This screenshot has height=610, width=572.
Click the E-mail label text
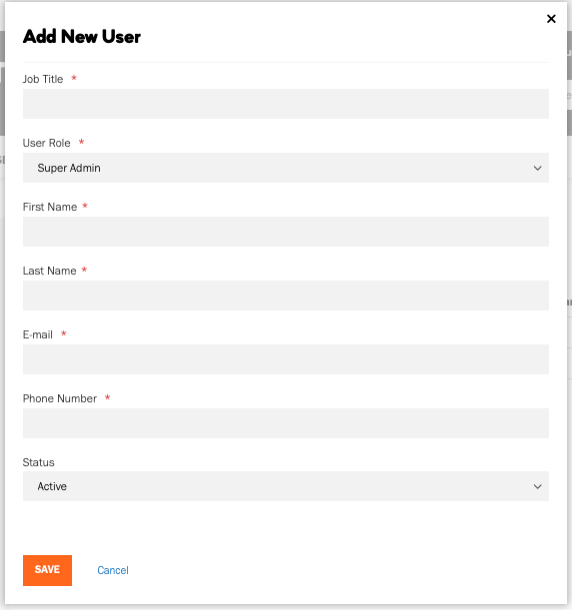click(x=38, y=335)
